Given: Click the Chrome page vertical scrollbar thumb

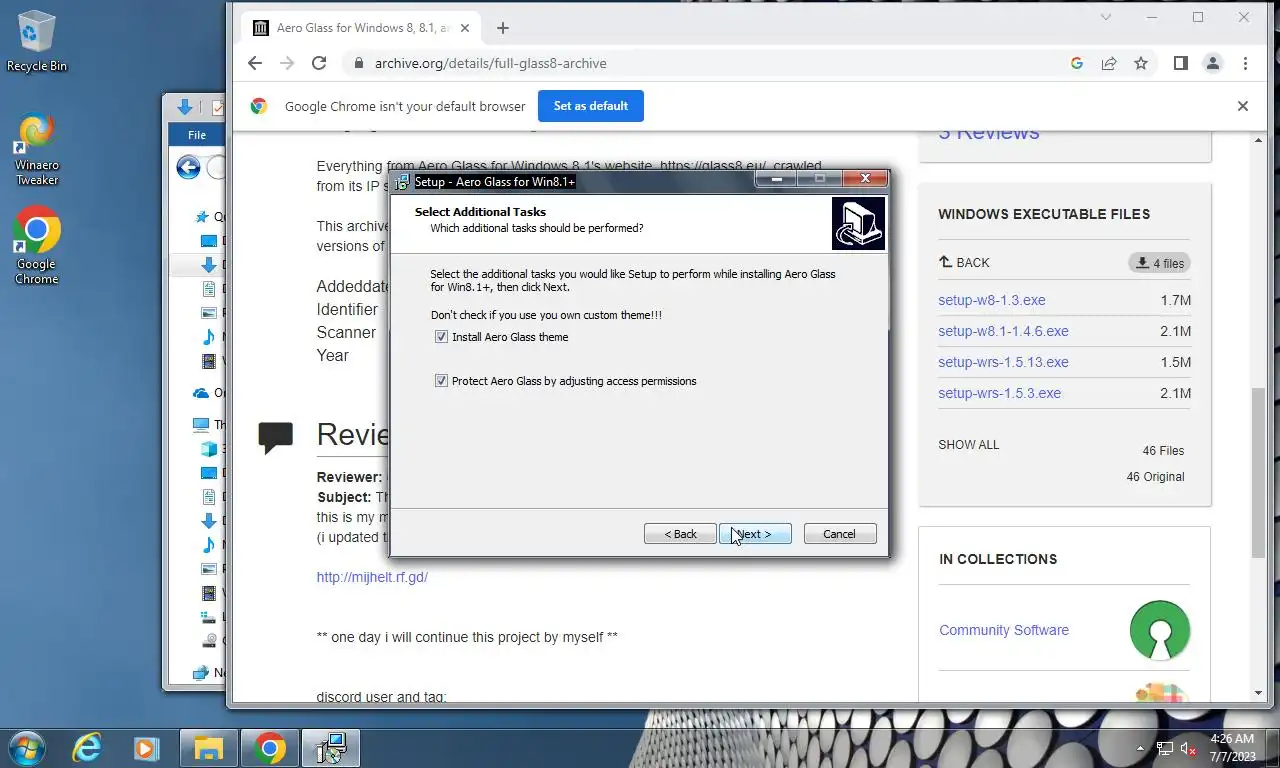Looking at the screenshot, I should [1259, 472].
